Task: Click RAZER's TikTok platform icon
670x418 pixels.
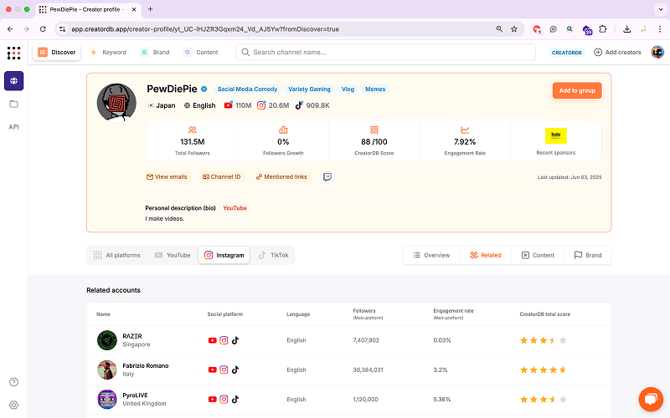Action: pyautogui.click(x=235, y=340)
